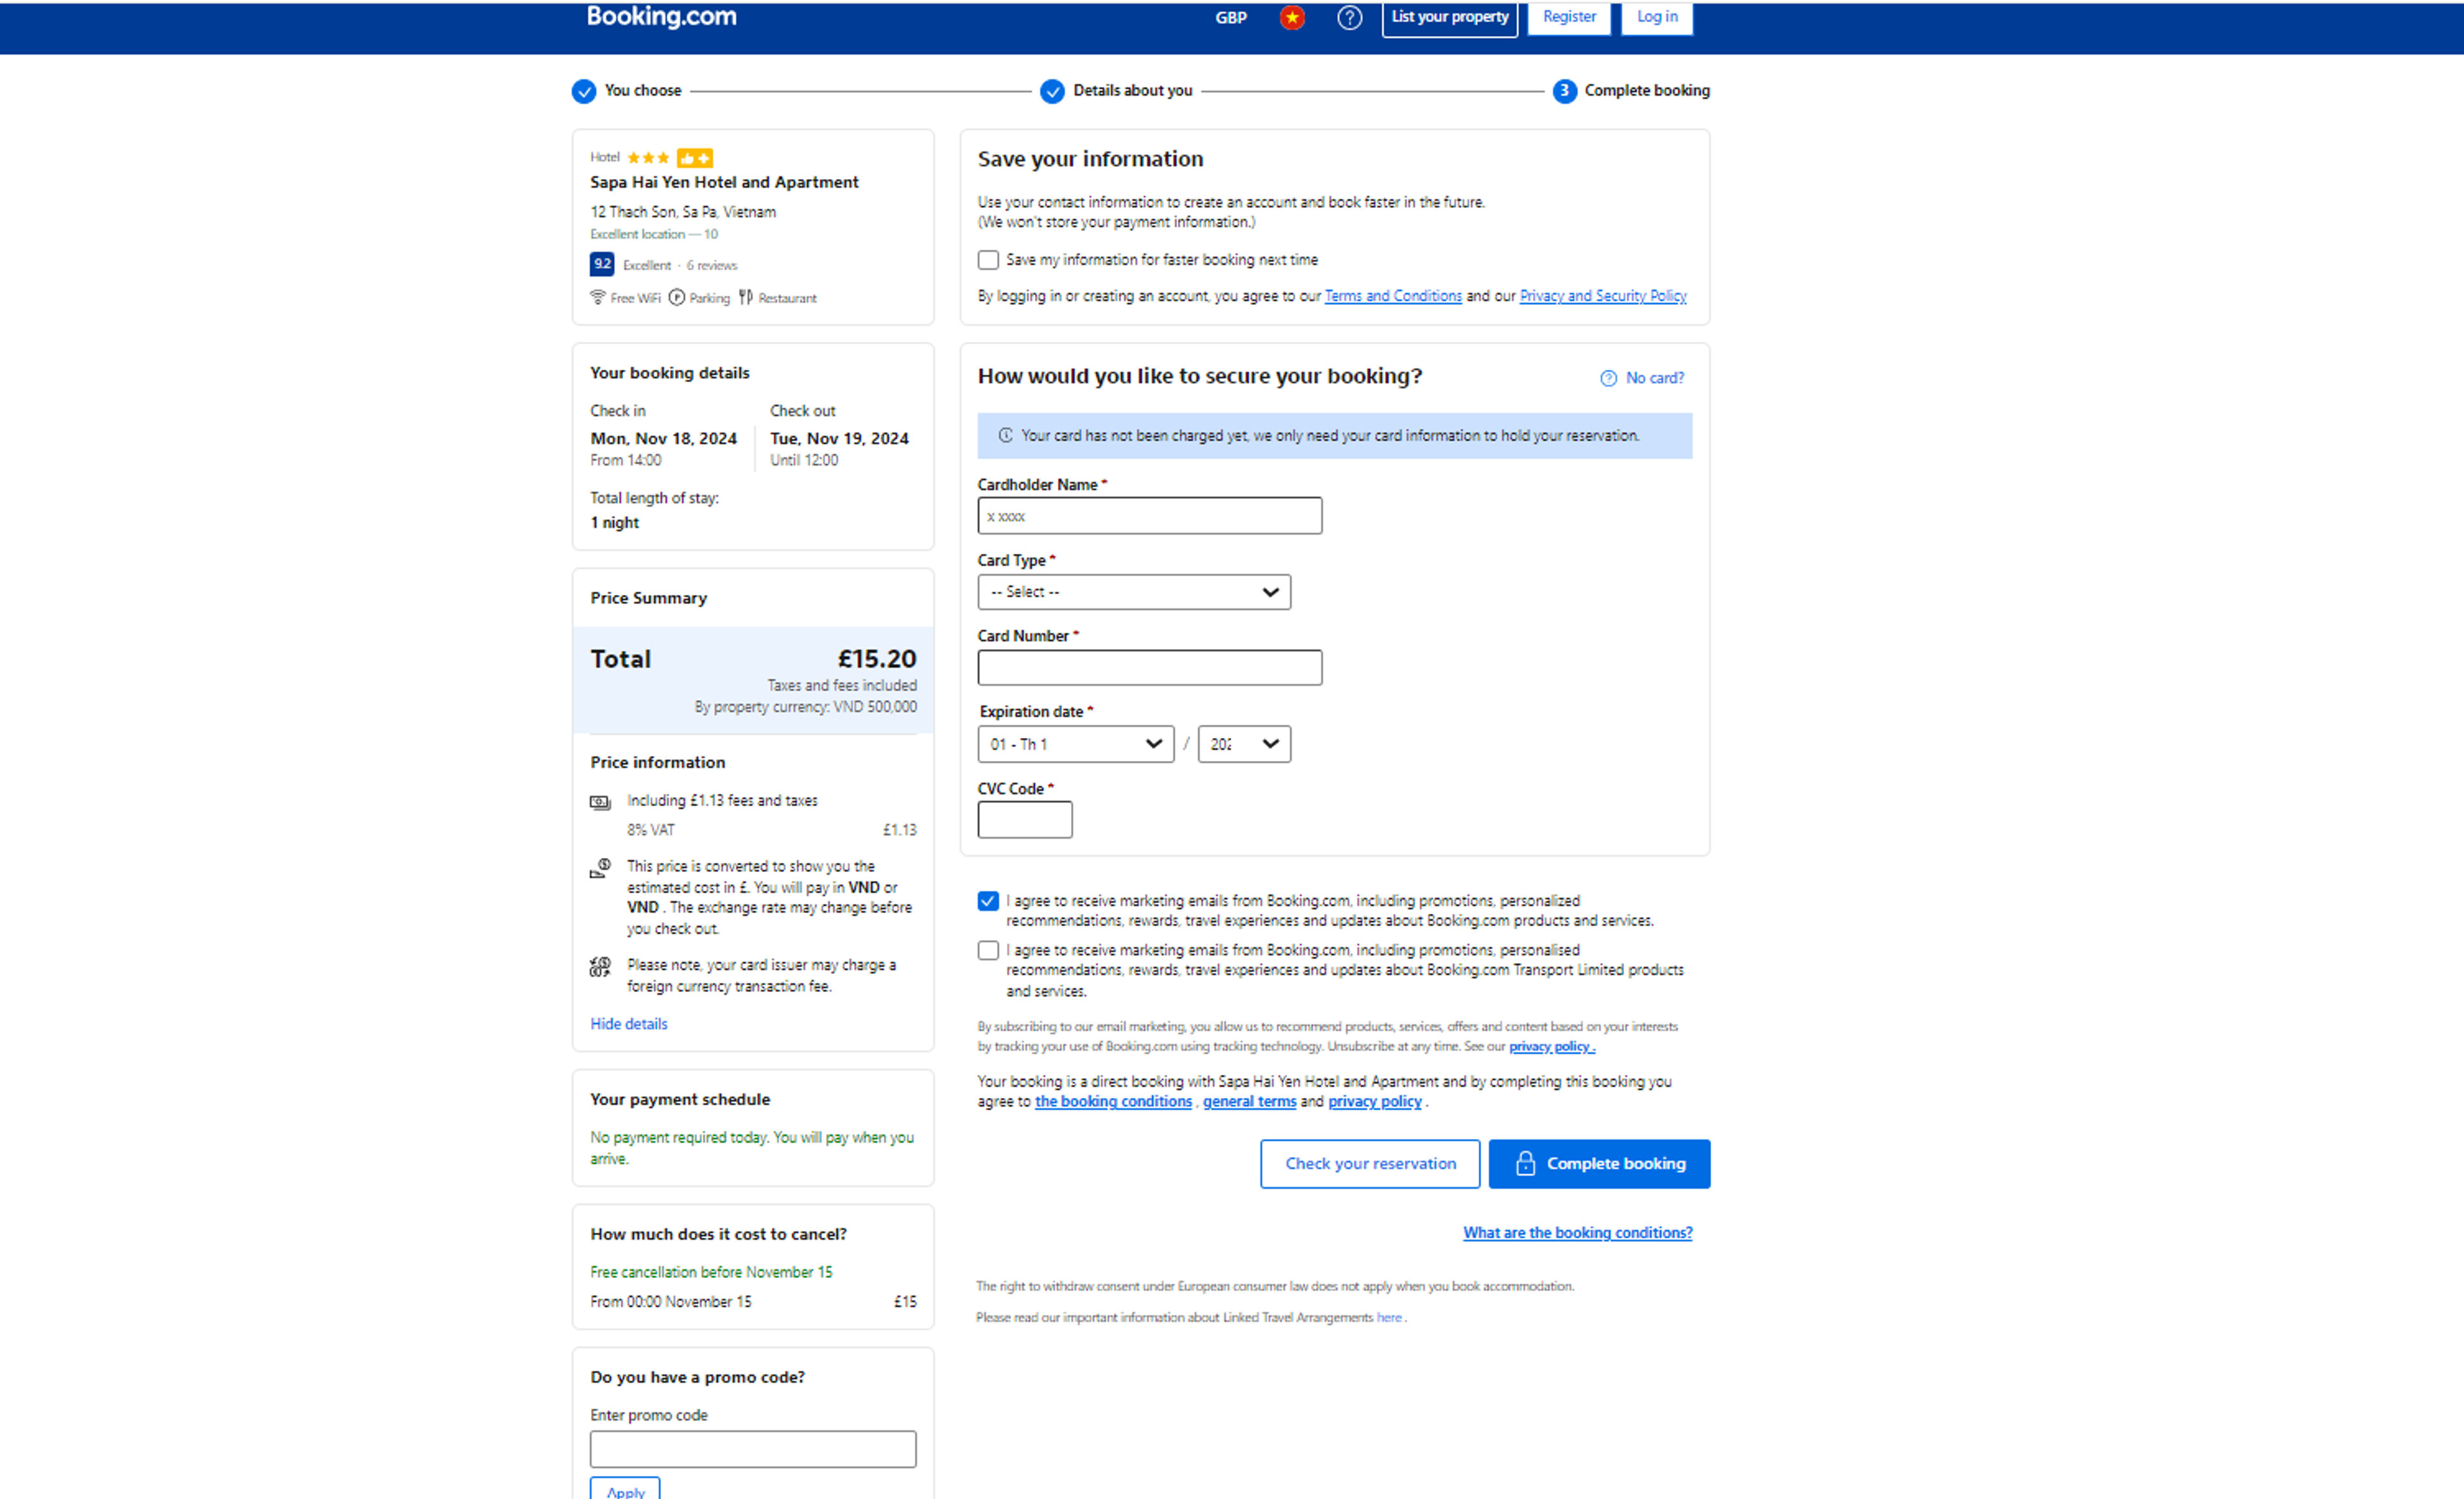Screen dimensions: 2464x1499
Task: Click the No card? help icon
Action: point(1608,378)
